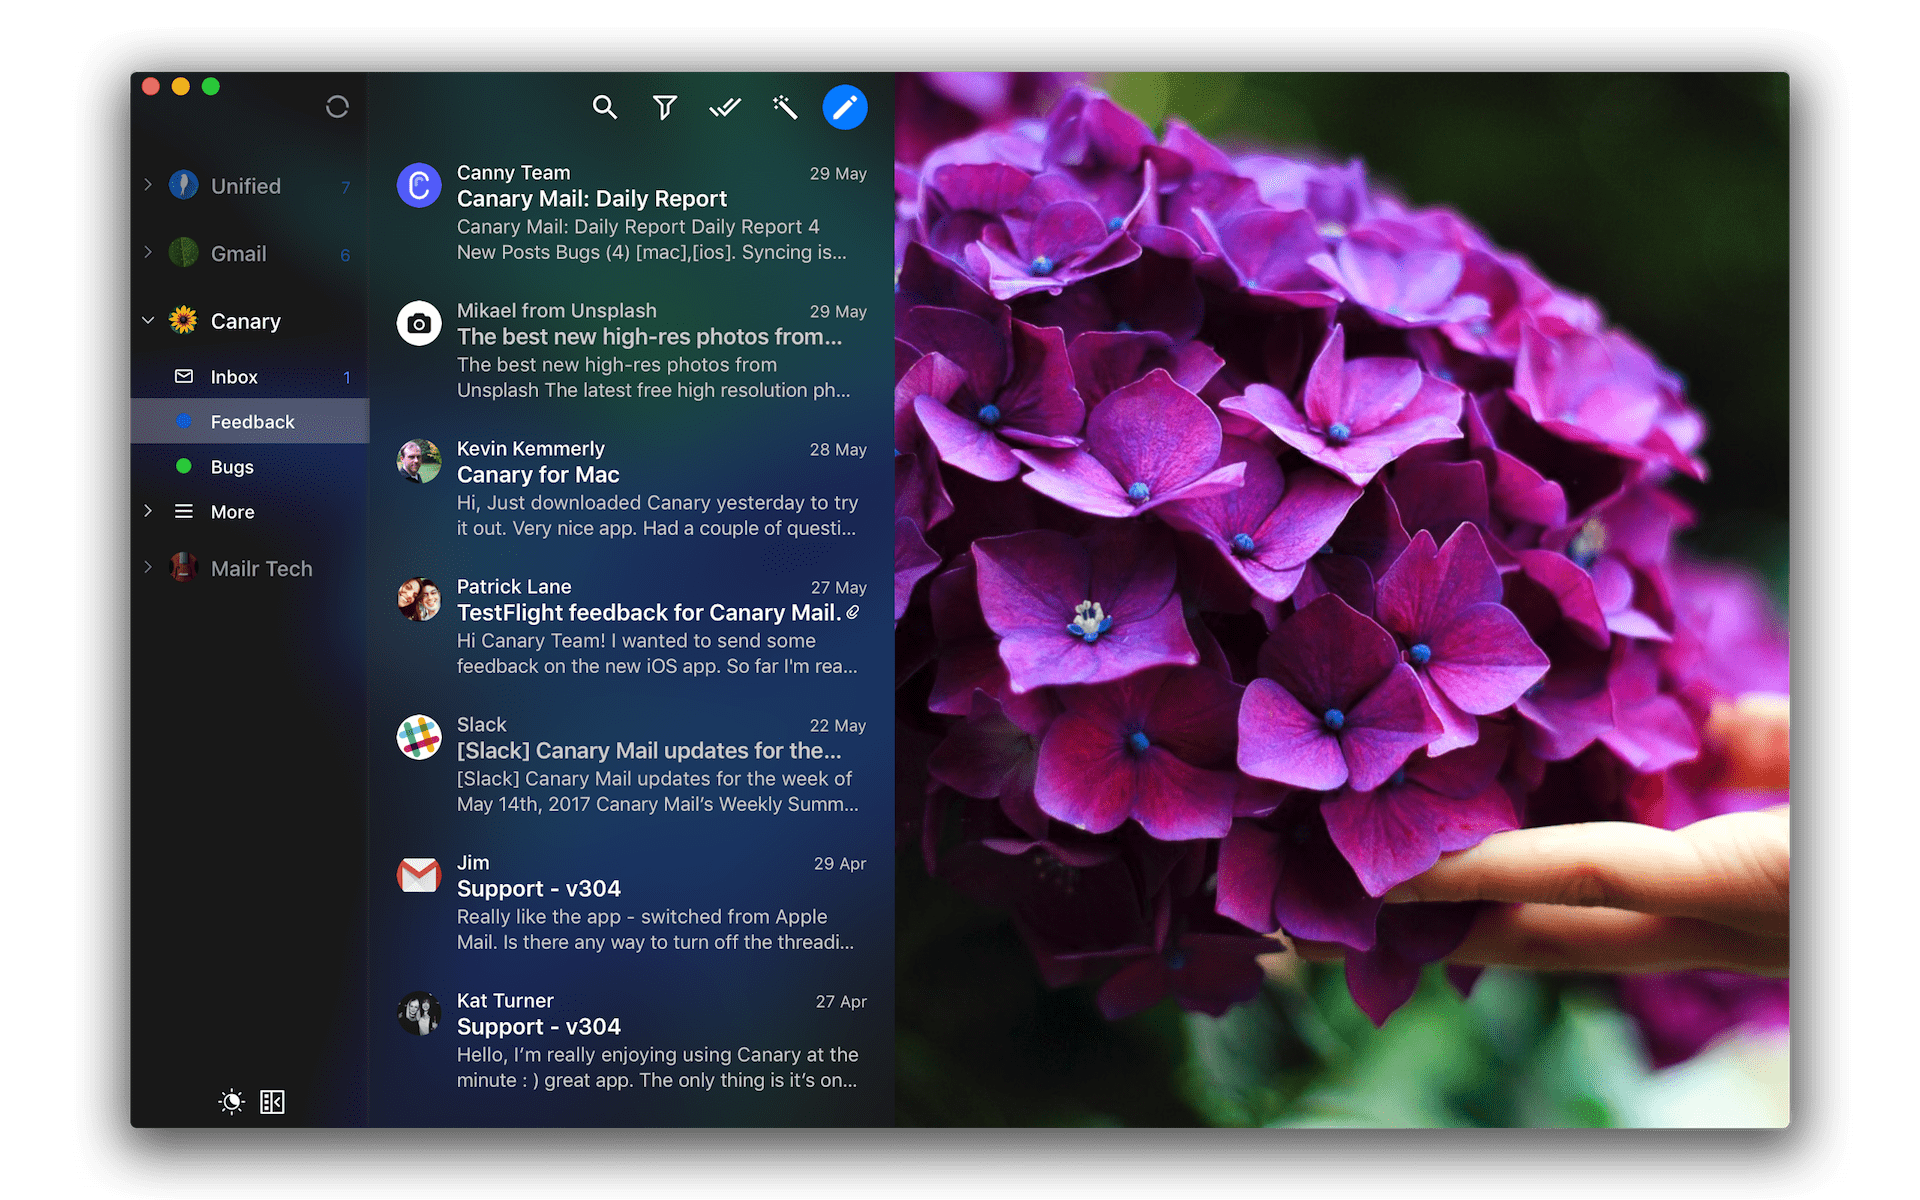The height and width of the screenshot is (1200, 1920).
Task: Open the Canary for Mac email
Action: [631, 489]
